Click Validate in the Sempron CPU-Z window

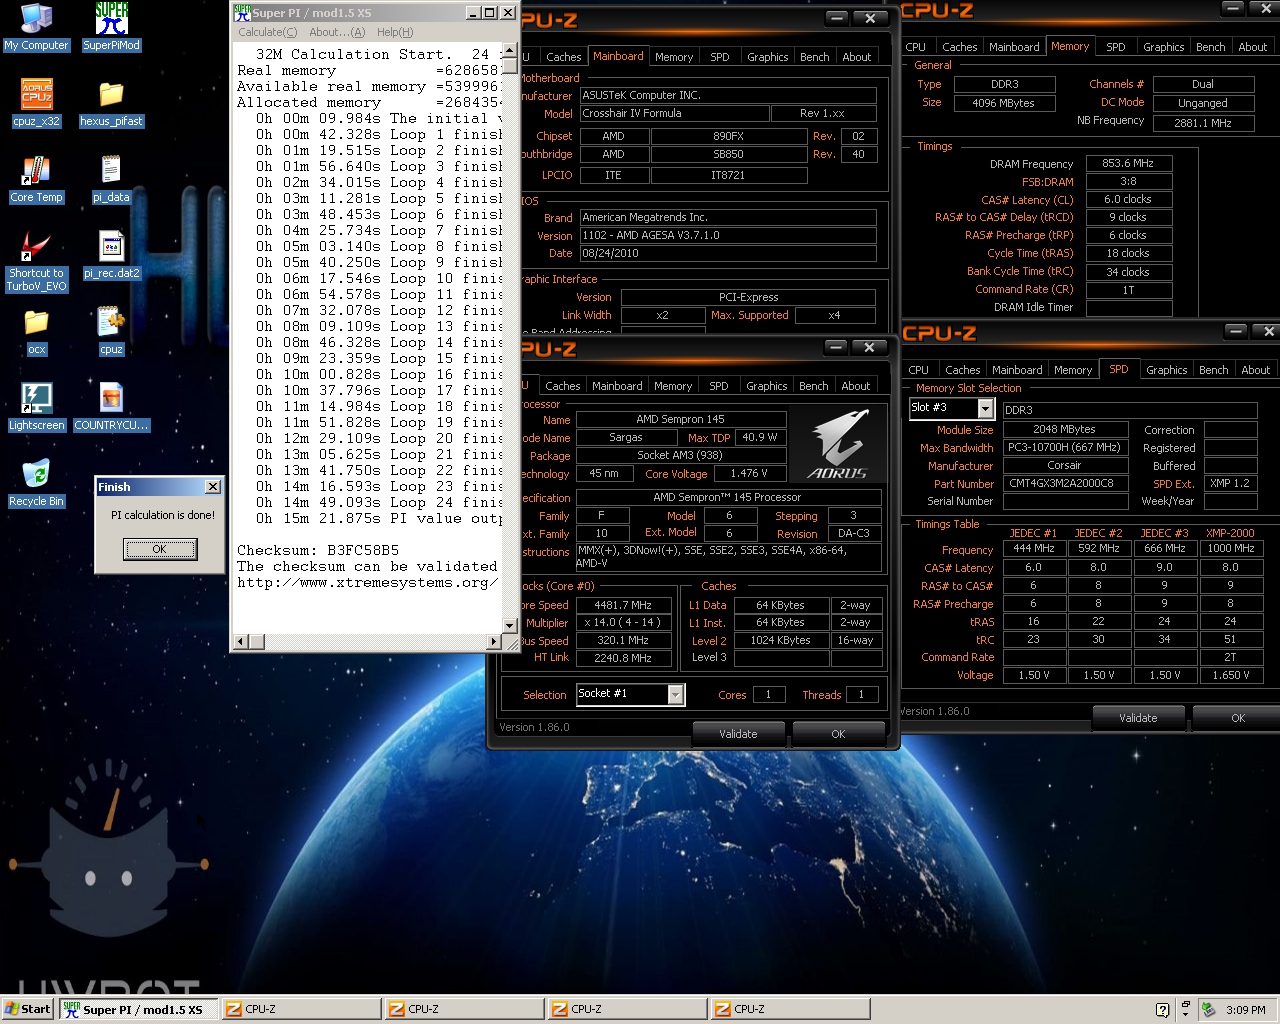point(738,734)
